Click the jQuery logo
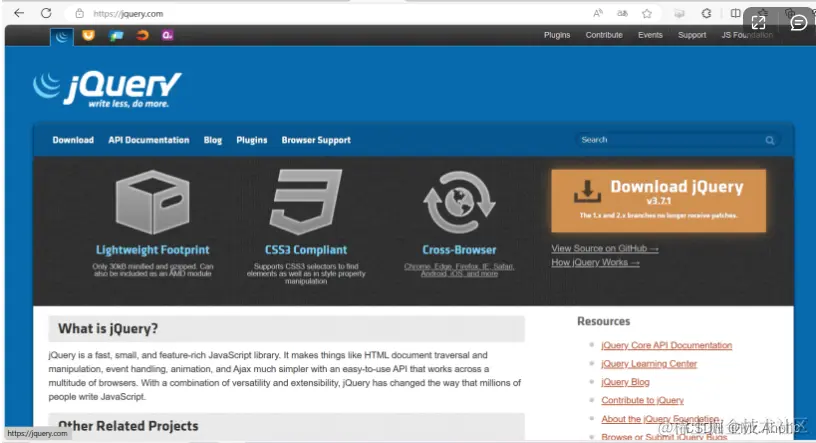816x443 pixels. [x=107, y=90]
